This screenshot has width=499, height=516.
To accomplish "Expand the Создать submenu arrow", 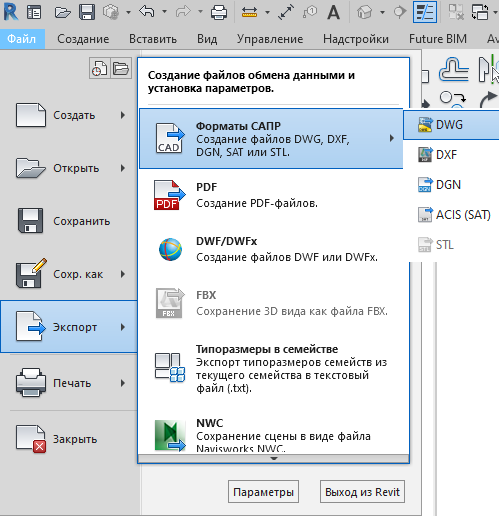I will 123,115.
